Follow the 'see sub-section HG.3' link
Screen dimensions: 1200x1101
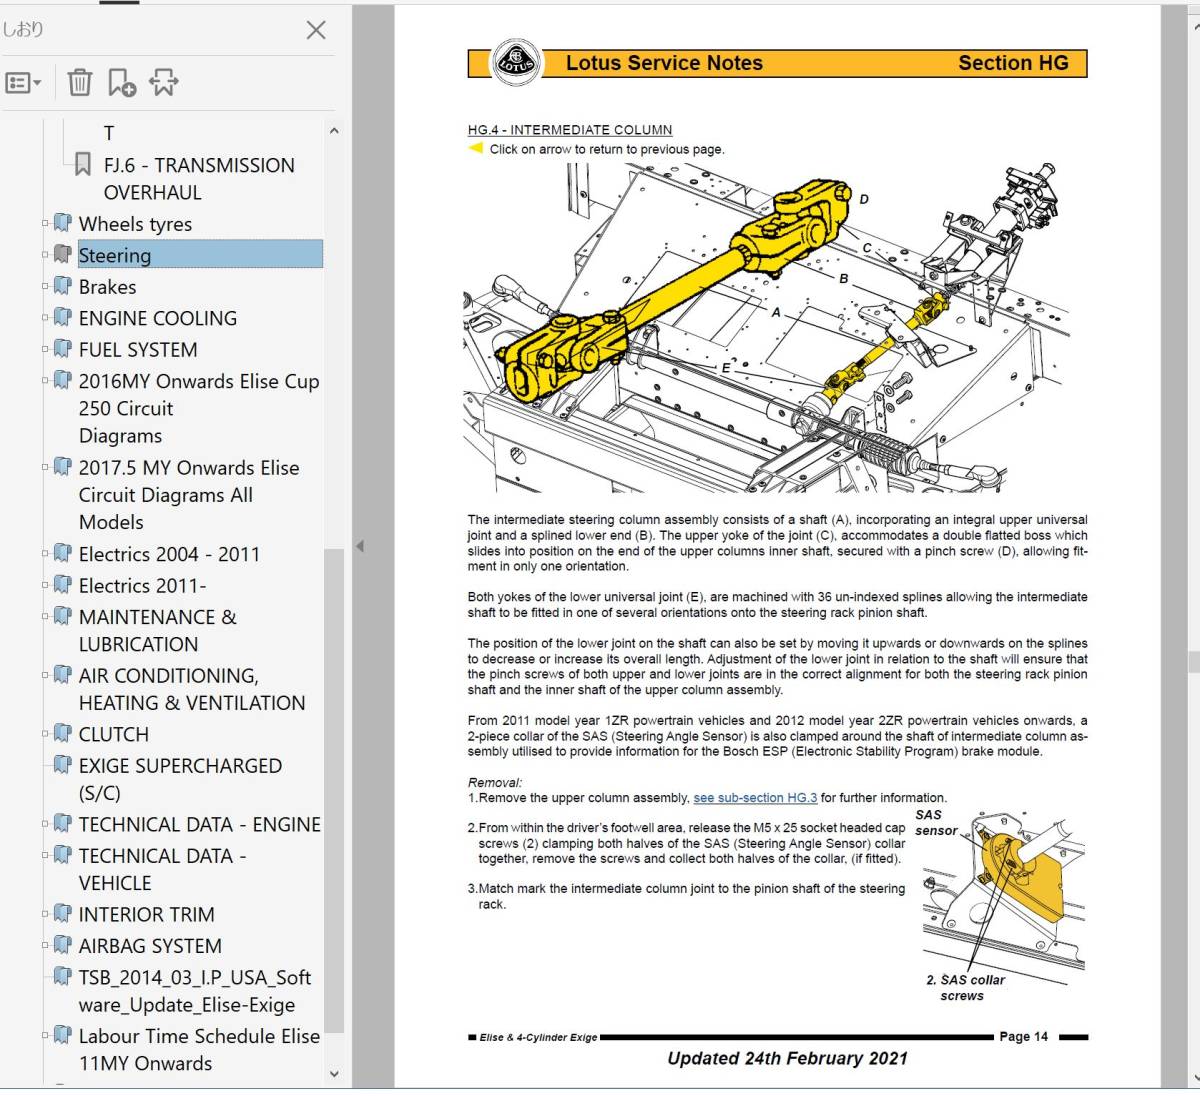click(x=755, y=798)
